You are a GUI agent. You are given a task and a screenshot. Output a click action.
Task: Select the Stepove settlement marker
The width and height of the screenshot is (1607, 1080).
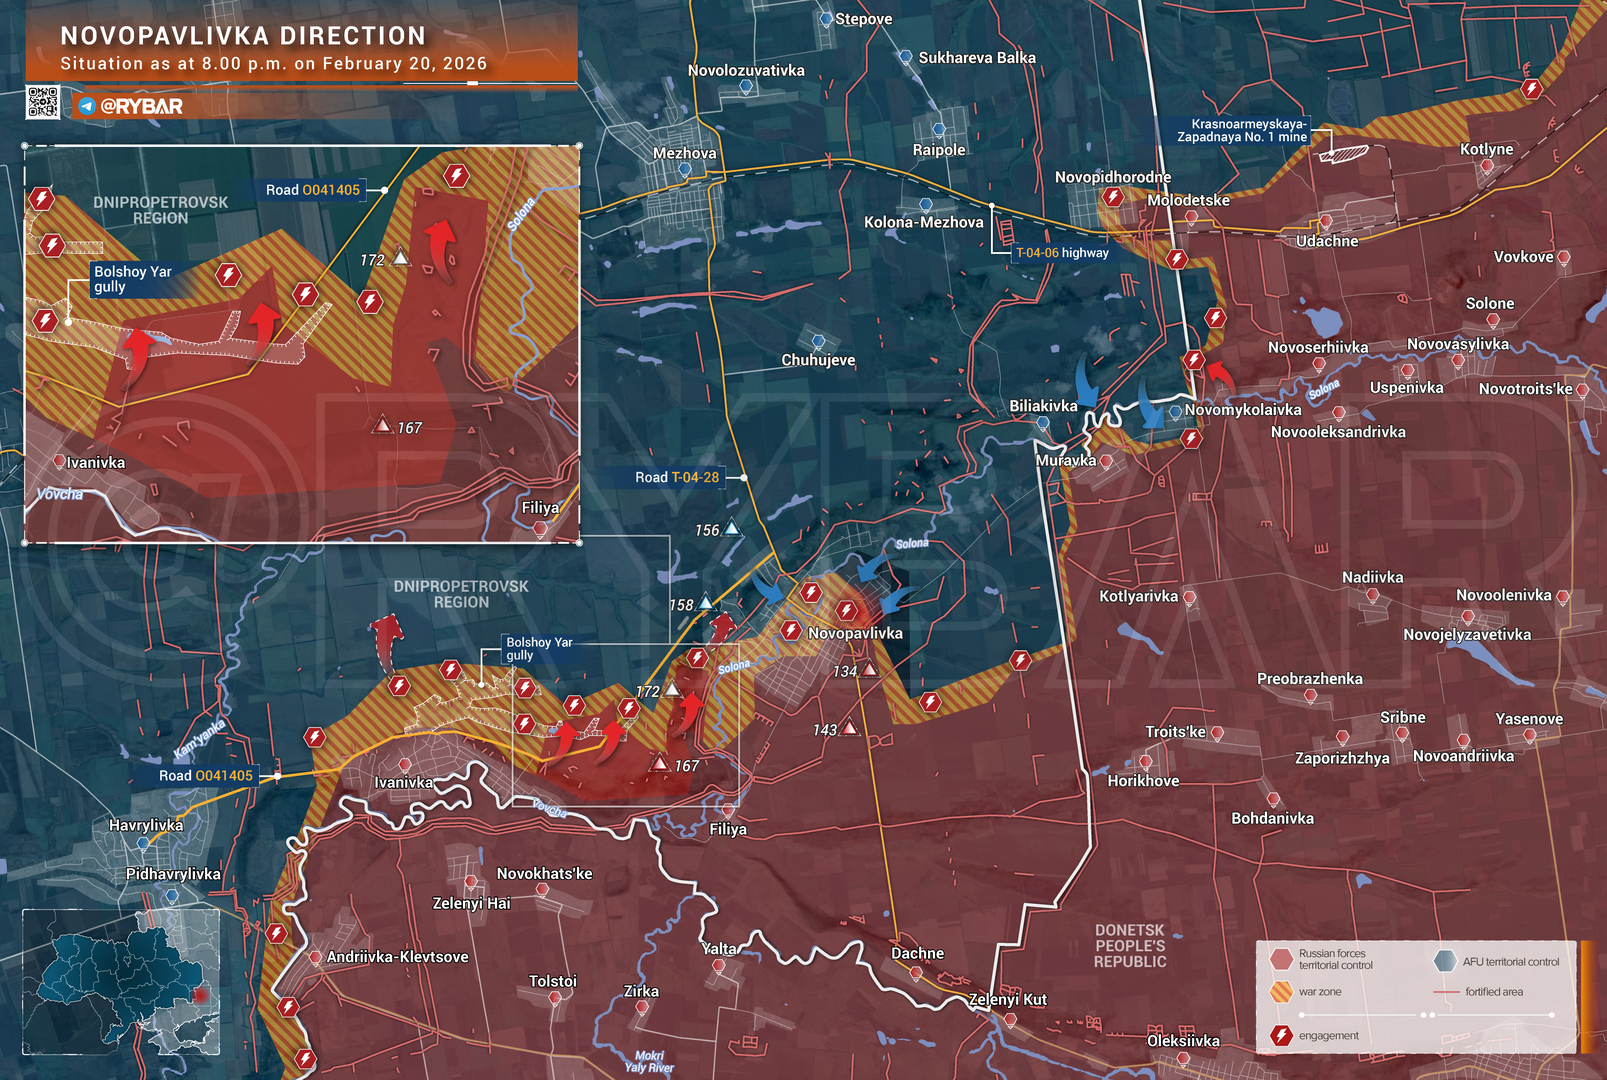pos(826,19)
